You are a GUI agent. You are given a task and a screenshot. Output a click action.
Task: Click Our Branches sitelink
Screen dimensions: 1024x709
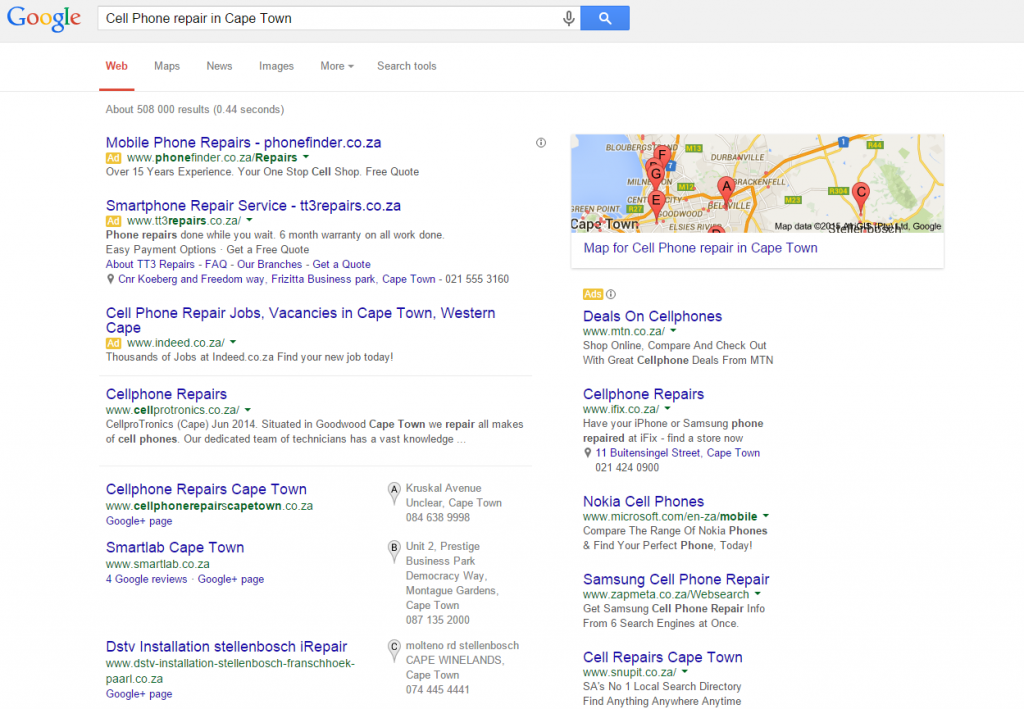[270, 264]
